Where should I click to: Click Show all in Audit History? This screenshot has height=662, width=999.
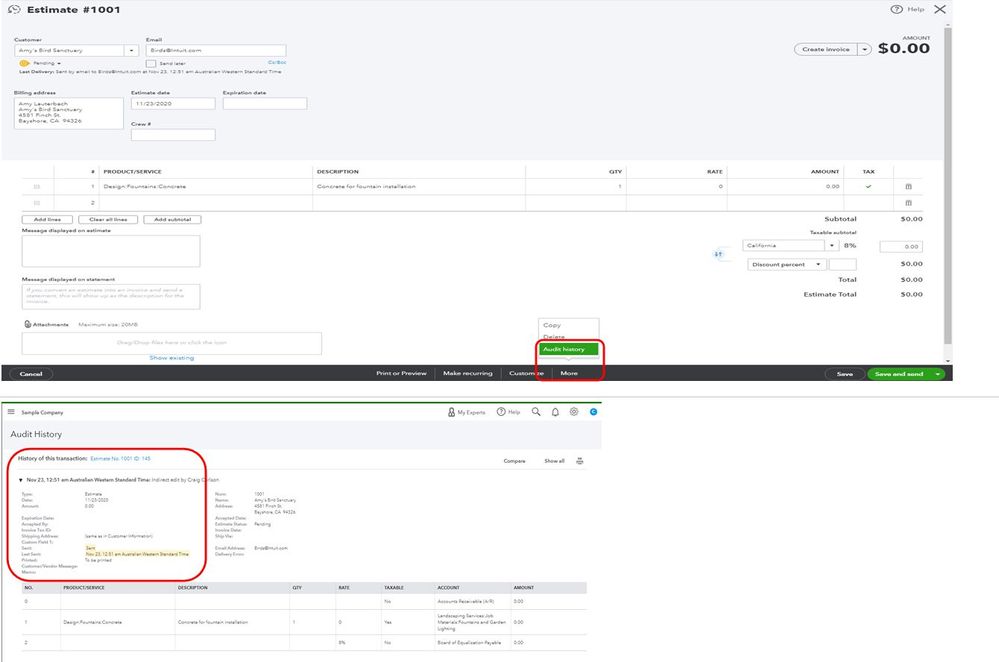554,461
